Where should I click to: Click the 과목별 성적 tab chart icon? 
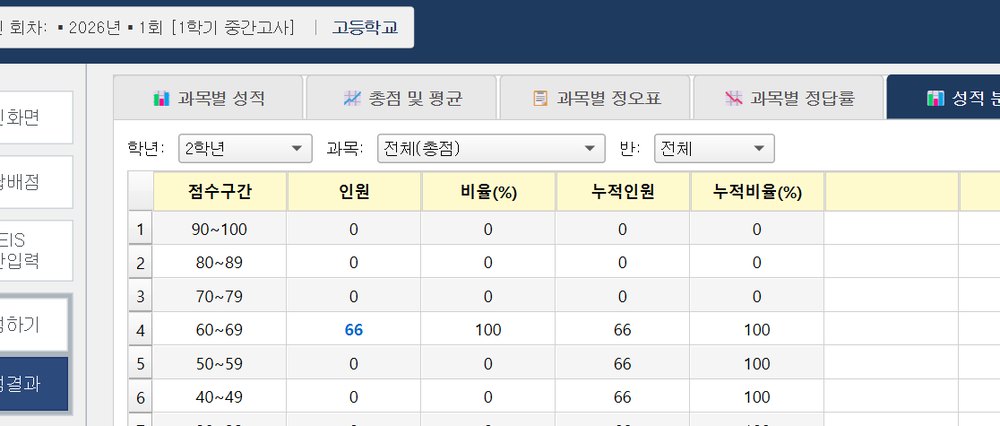(161, 98)
